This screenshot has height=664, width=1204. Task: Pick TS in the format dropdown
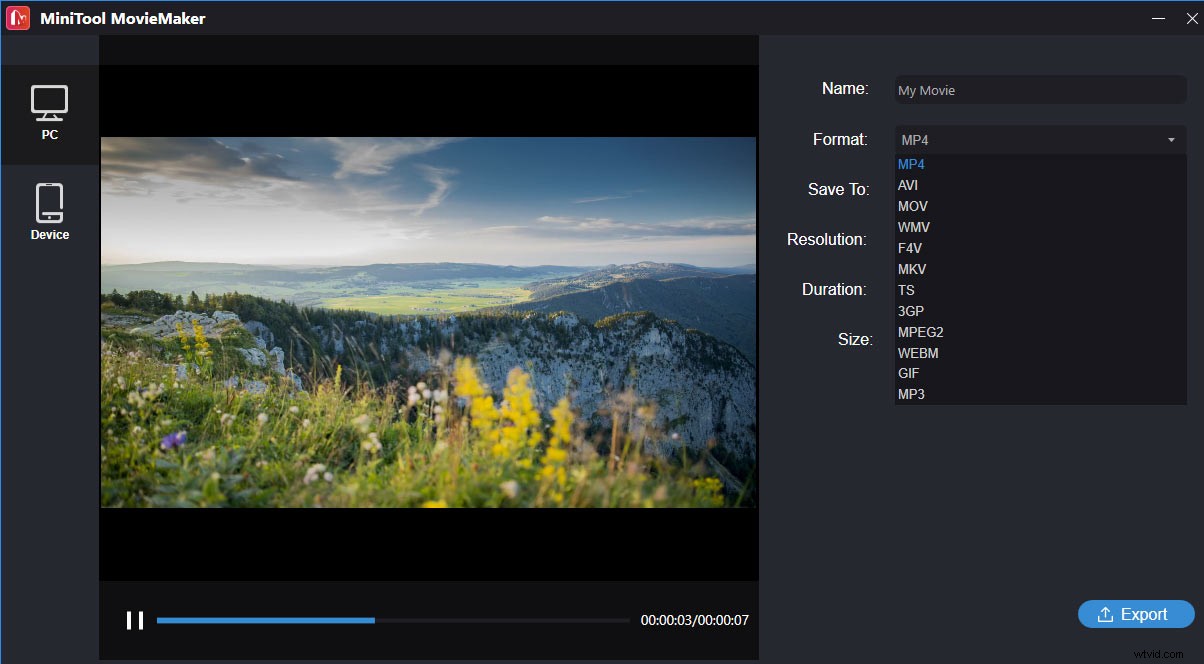click(906, 290)
